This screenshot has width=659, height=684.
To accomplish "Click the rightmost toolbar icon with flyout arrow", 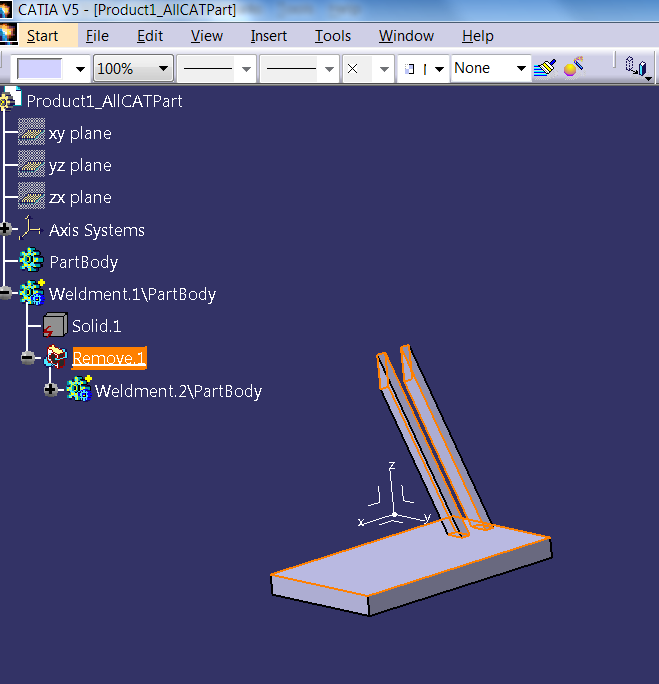I will click(637, 68).
